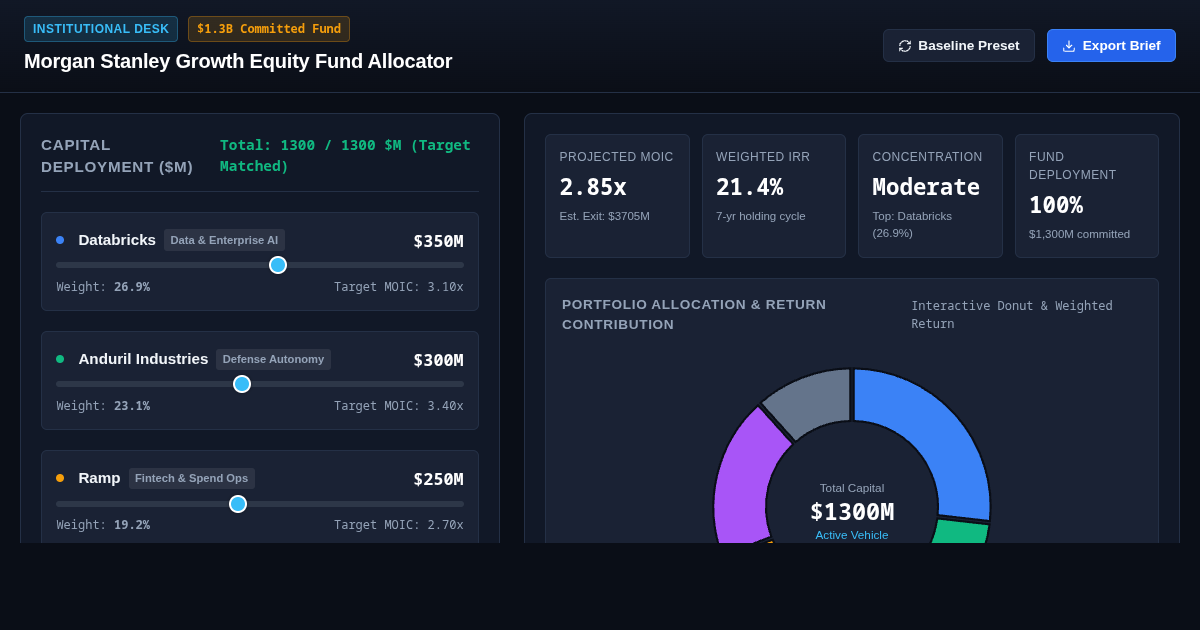Click the Morgan Stanley Growth Equity Fund Allocator title

(x=238, y=61)
